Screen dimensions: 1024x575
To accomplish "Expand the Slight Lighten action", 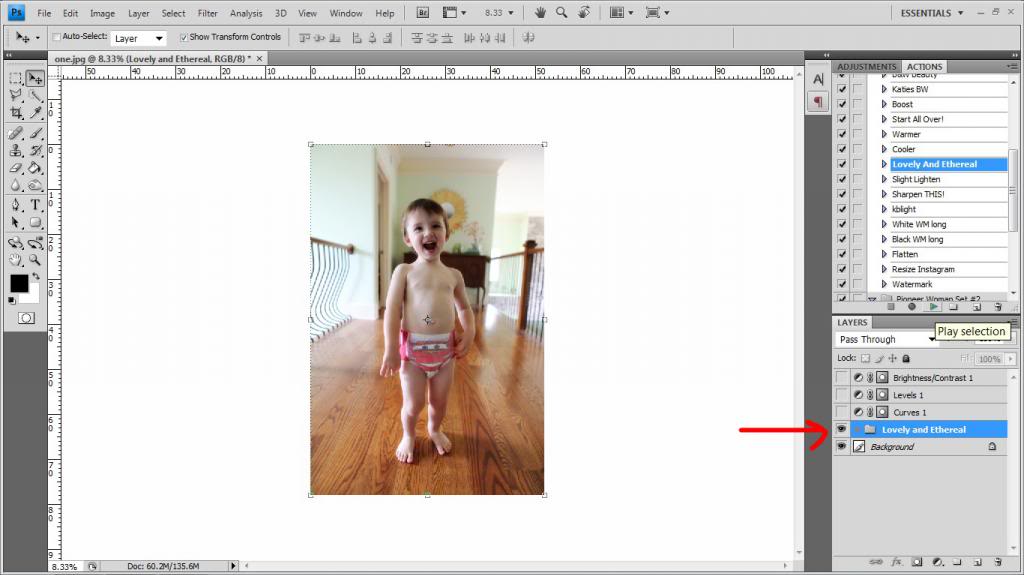I will (x=884, y=179).
